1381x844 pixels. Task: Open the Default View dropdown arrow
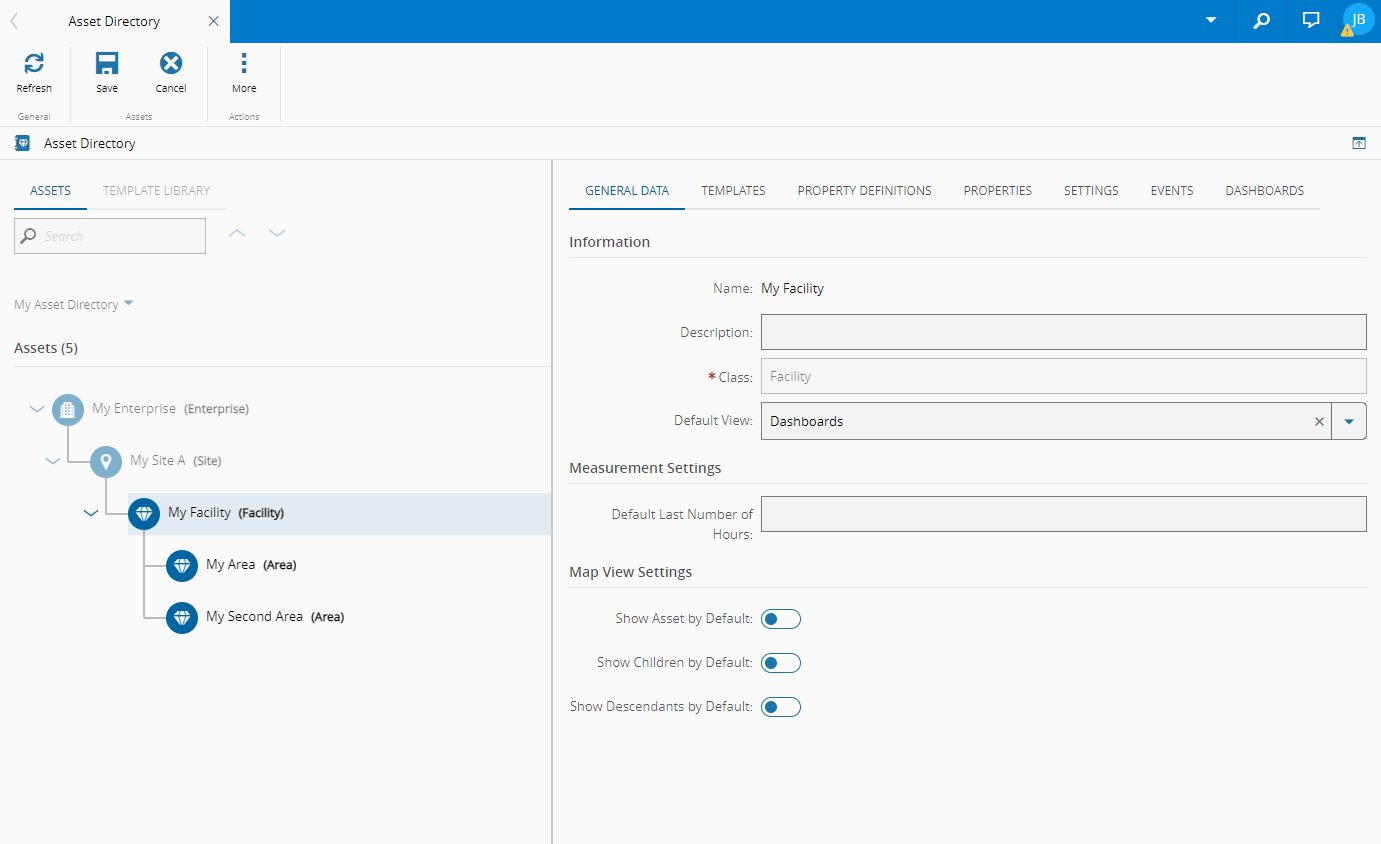pyautogui.click(x=1349, y=422)
